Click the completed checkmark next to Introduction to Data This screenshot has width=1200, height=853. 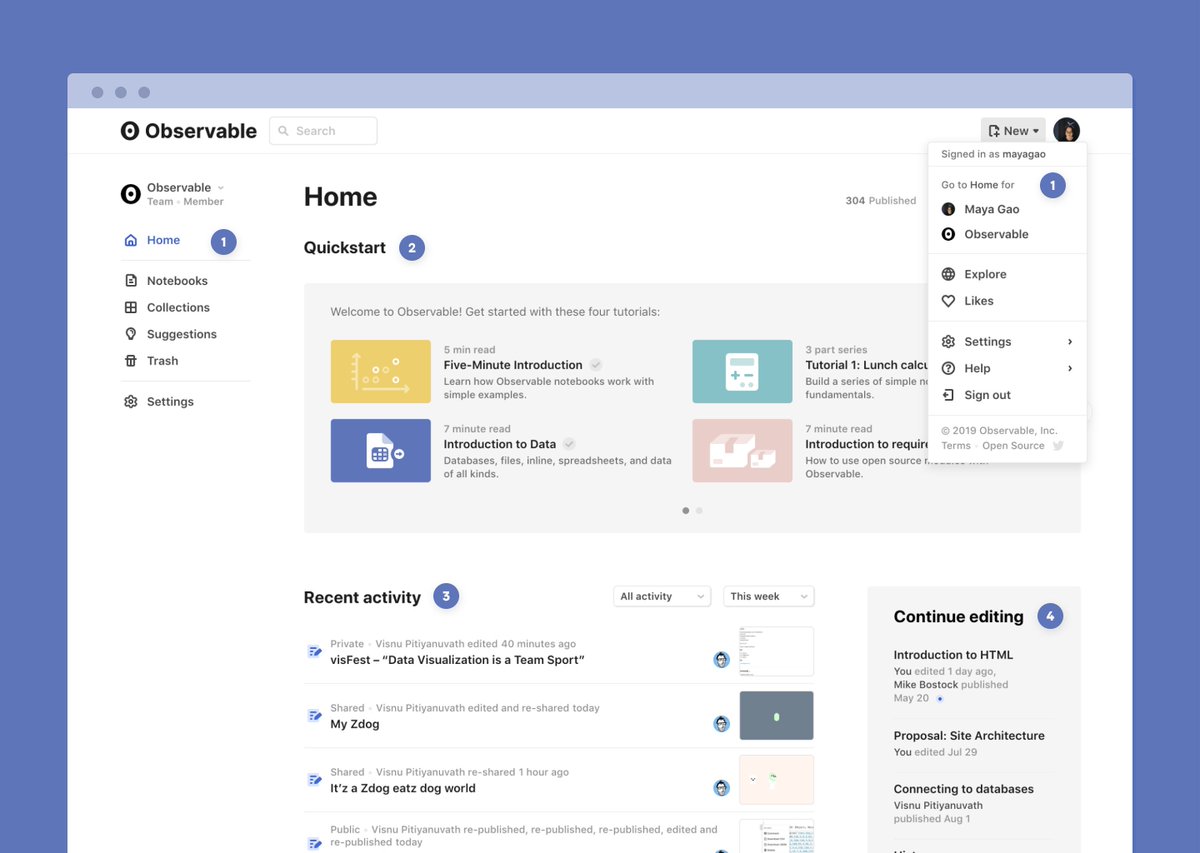coord(569,444)
